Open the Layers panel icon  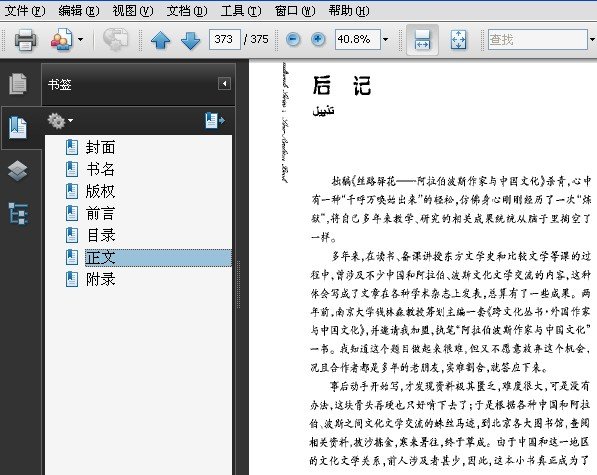click(x=18, y=171)
